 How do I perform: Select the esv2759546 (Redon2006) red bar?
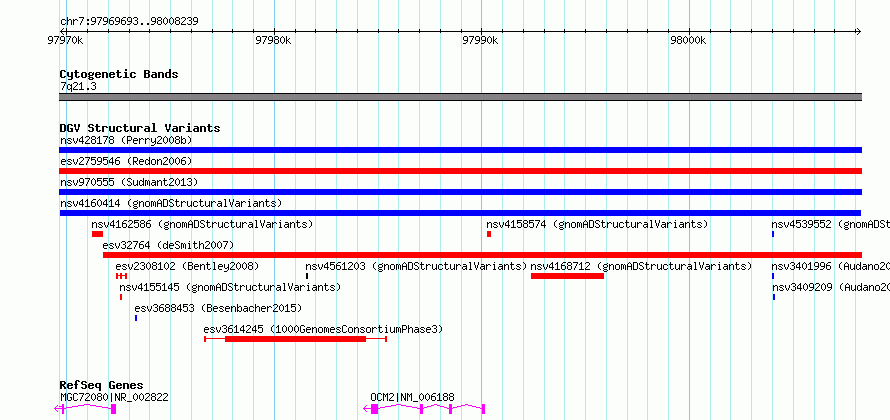click(460, 171)
